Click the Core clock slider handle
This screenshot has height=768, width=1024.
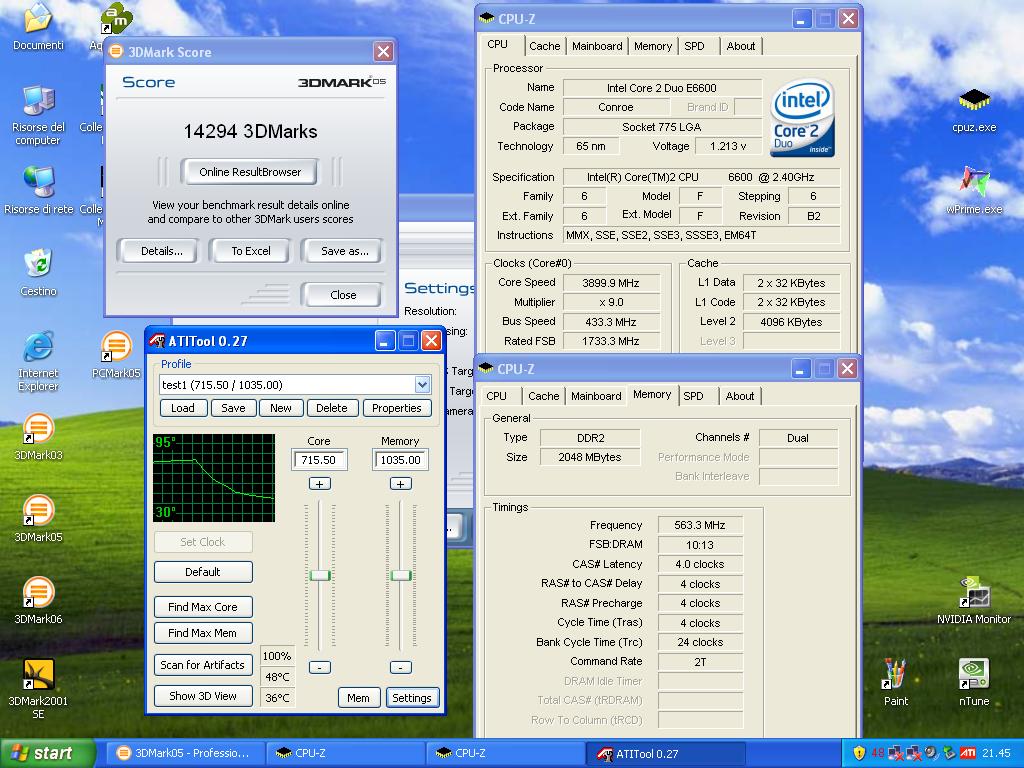(x=320, y=575)
